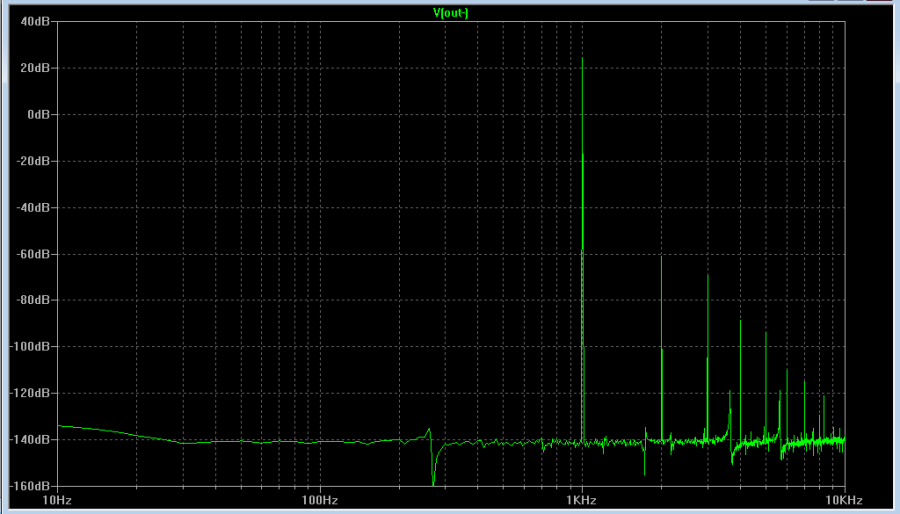Screen dimensions: 900x514
Task: Click the 20dB vertical axis label
Action: pos(35,68)
